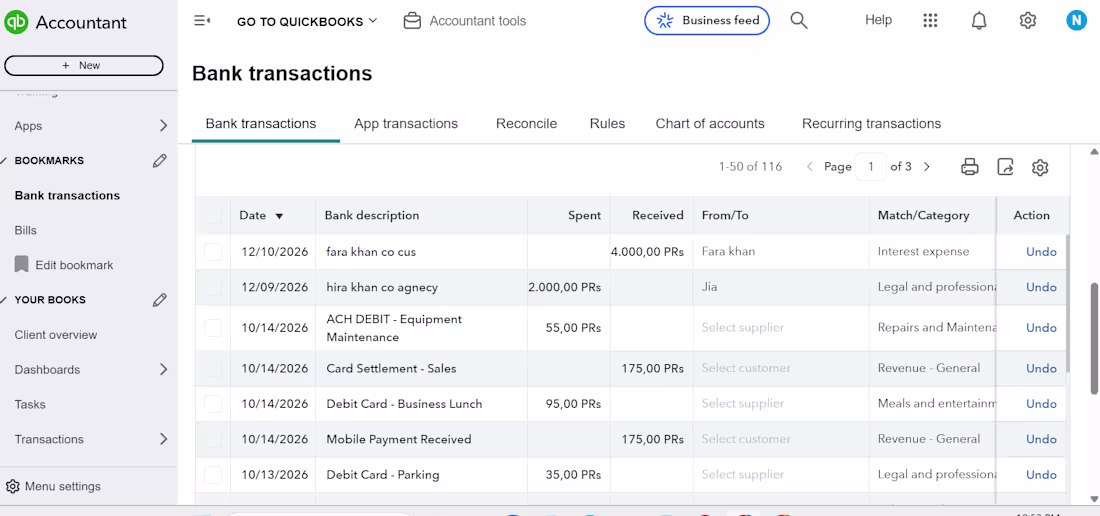
Task: Switch to Recurring transactions tab
Action: [x=871, y=124]
